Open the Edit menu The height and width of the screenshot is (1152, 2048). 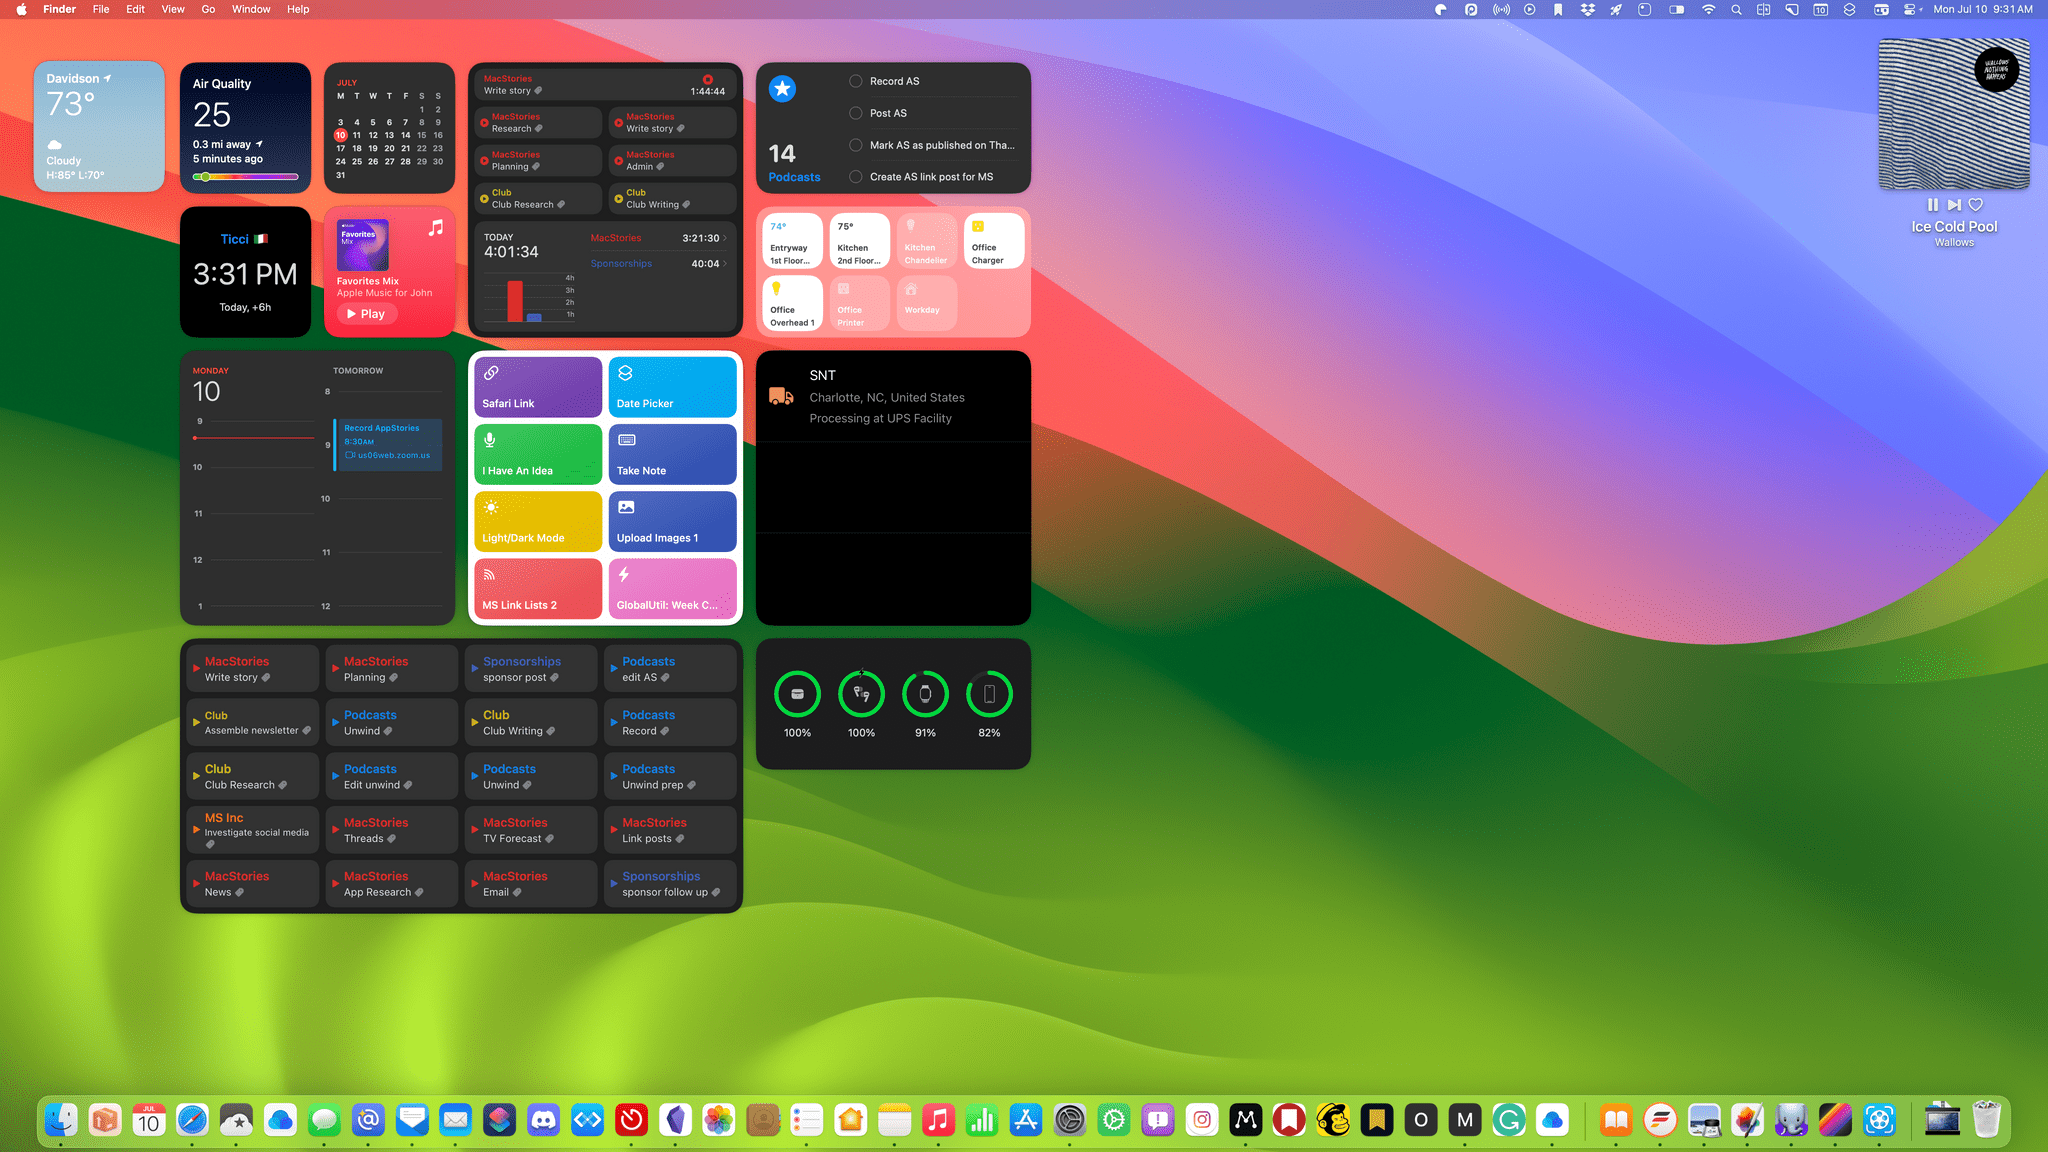point(135,9)
